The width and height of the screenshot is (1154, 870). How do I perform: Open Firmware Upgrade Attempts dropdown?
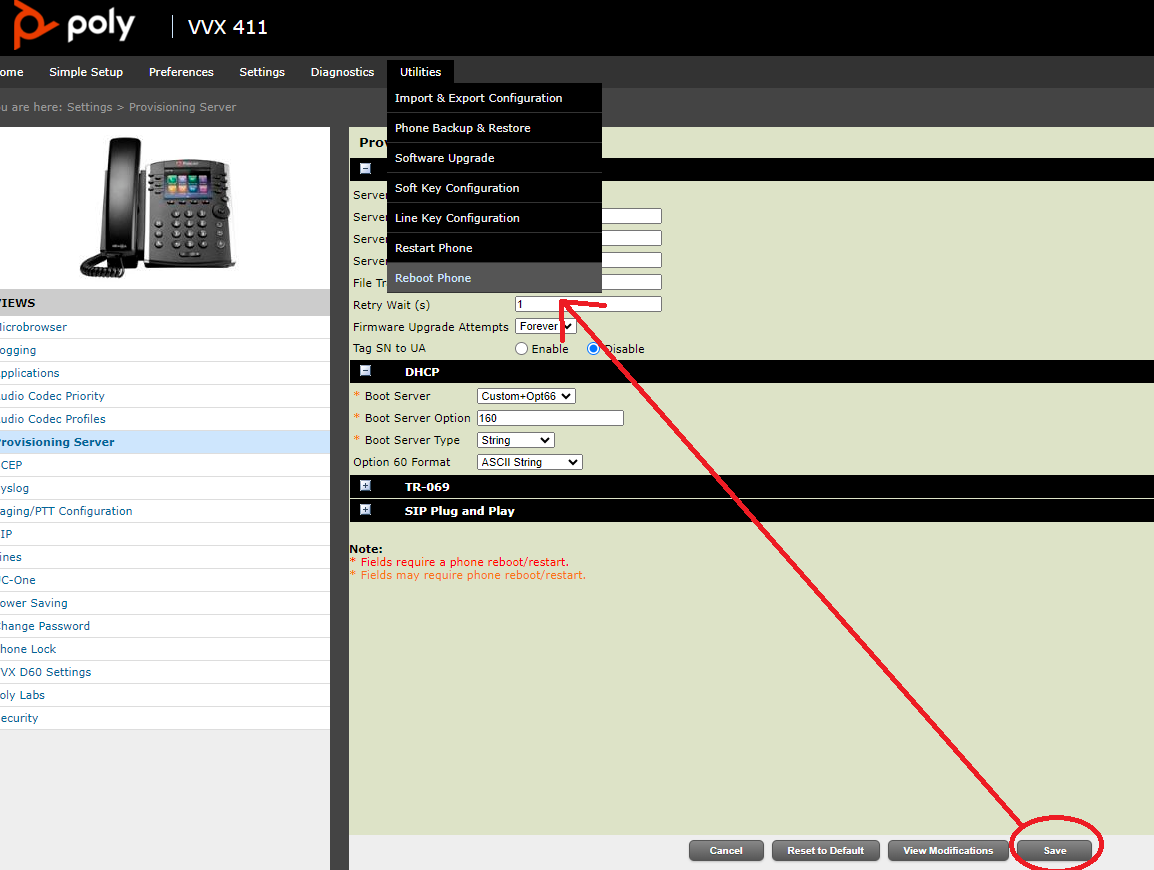(x=545, y=326)
